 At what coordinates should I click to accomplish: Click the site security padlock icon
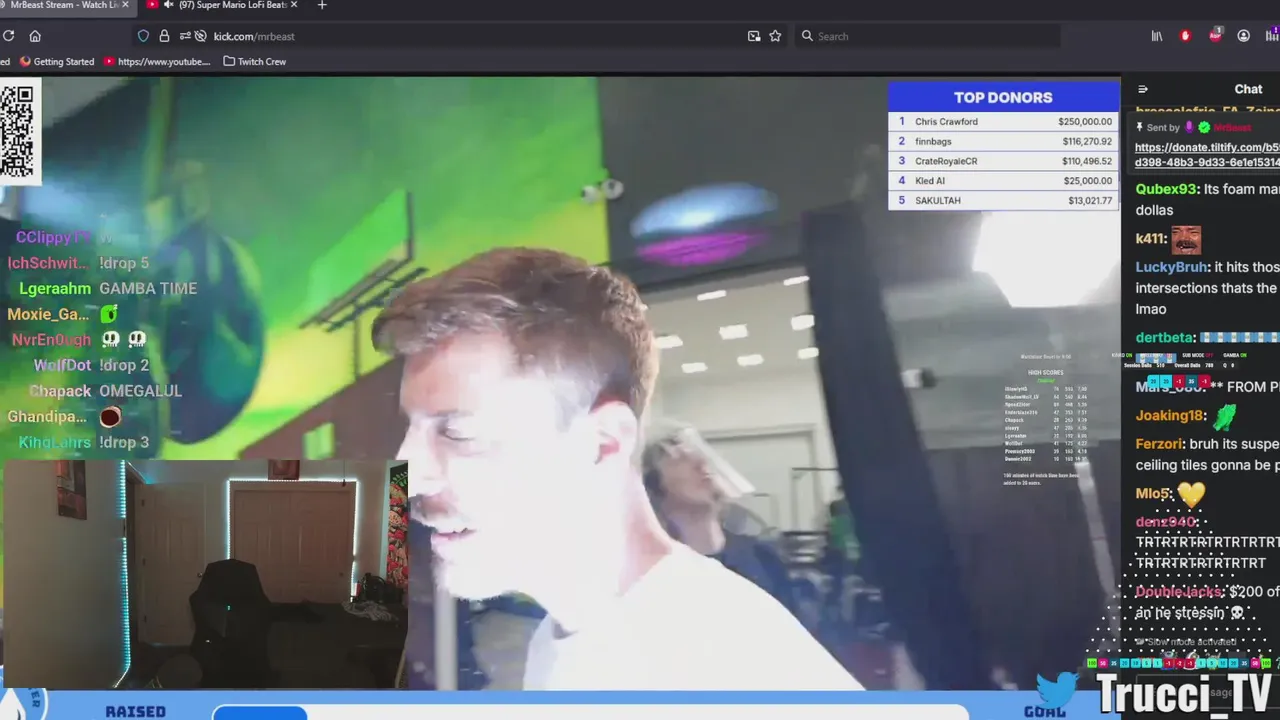pos(164,36)
